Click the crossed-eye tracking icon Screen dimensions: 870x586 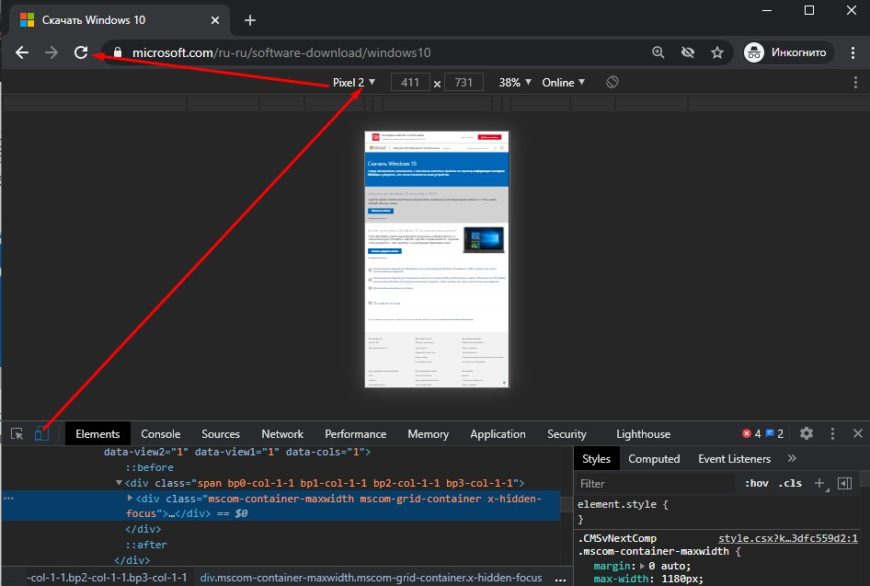pyautogui.click(x=688, y=53)
